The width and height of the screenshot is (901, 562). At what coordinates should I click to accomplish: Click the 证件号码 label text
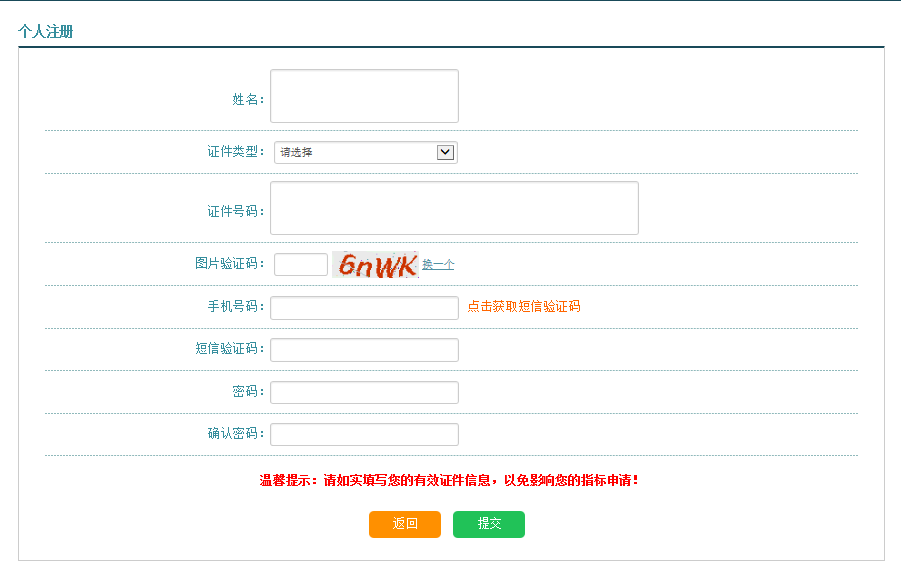235,211
